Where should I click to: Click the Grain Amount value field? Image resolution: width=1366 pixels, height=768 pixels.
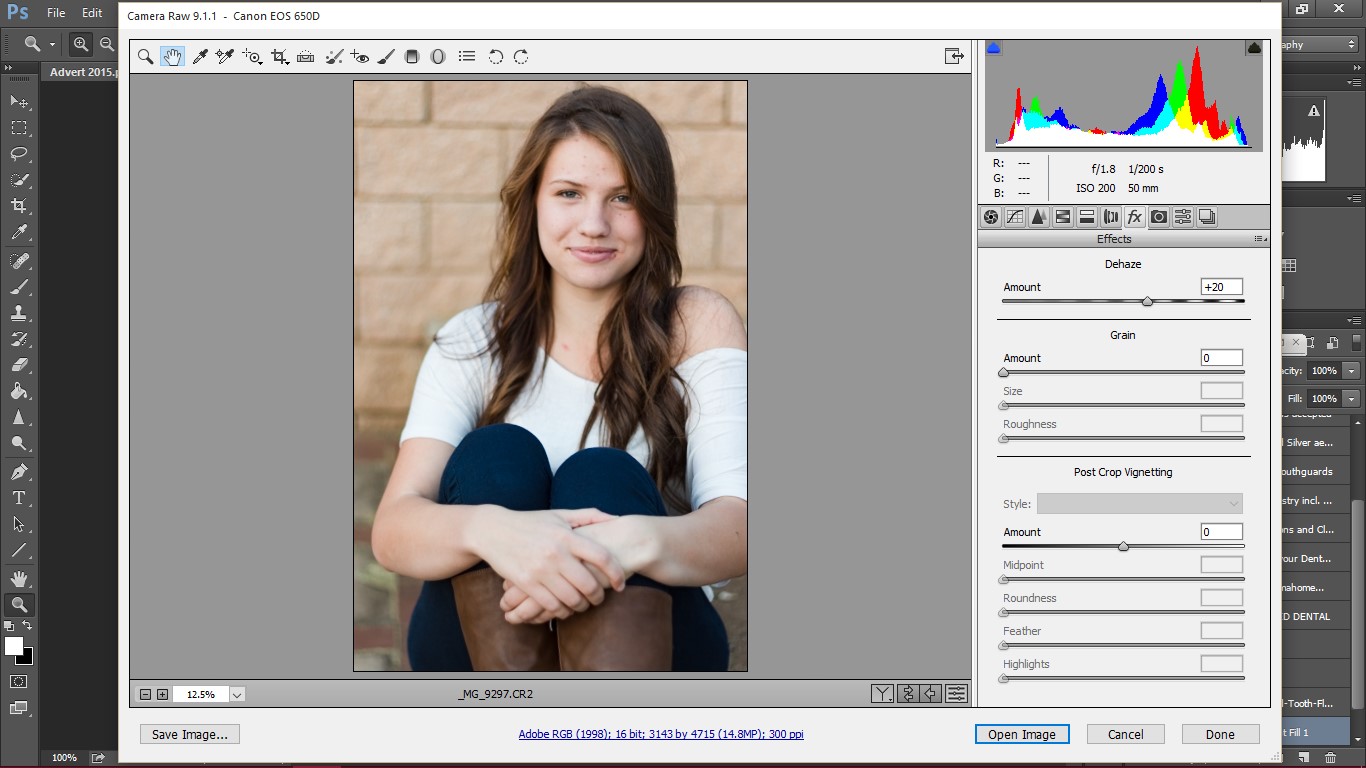click(x=1222, y=358)
